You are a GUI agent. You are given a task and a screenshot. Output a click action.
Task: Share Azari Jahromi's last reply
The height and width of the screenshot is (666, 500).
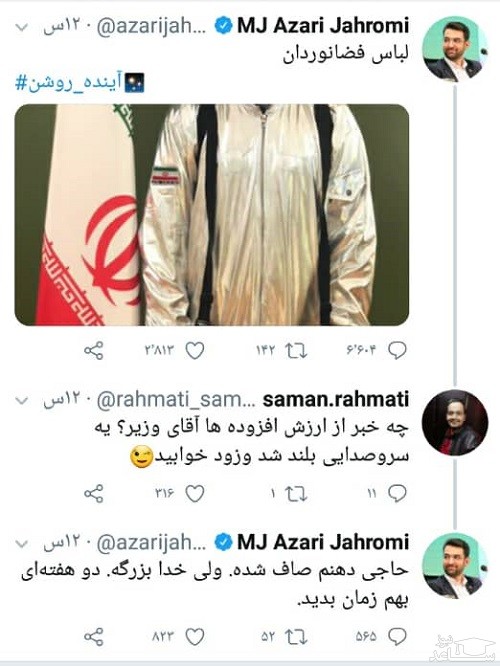point(93,637)
